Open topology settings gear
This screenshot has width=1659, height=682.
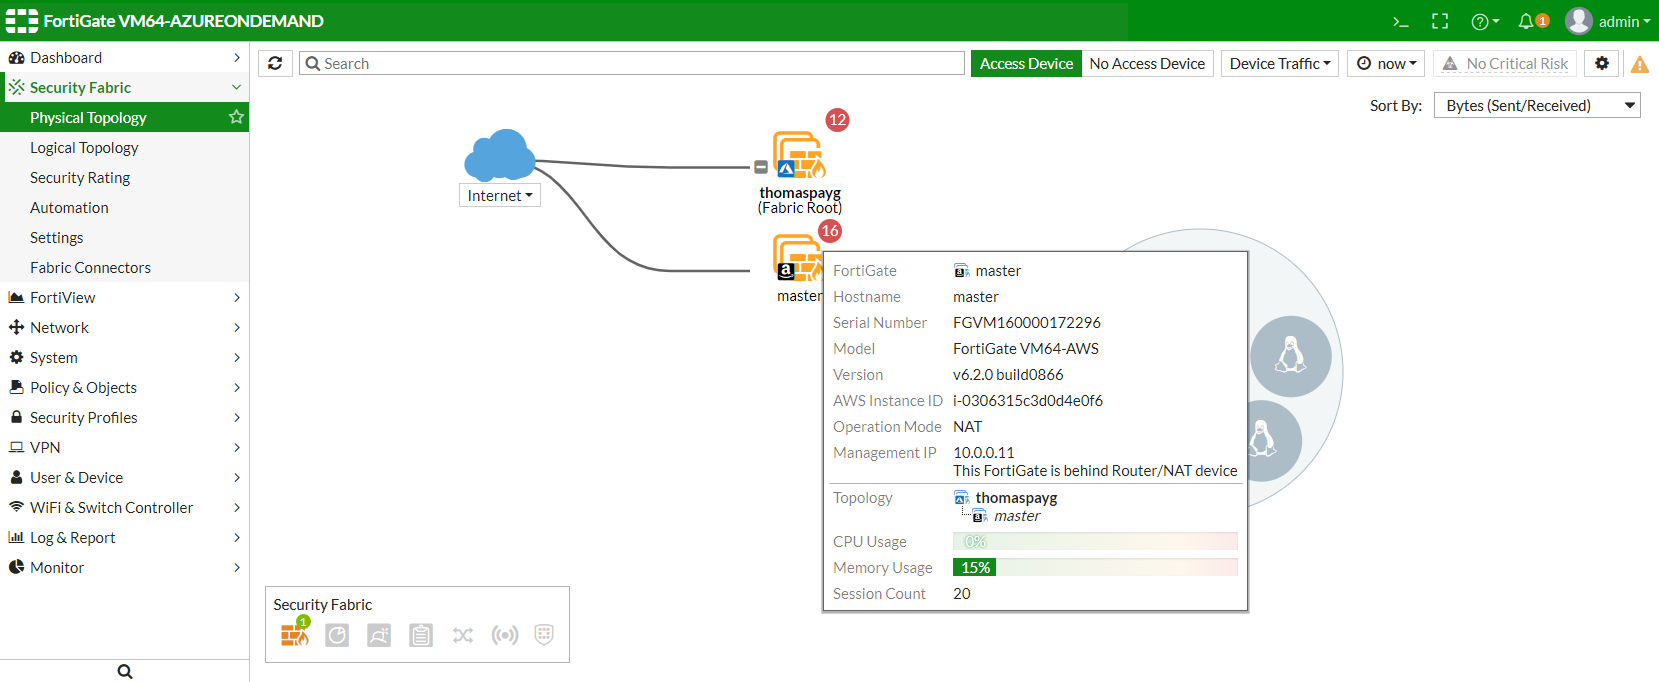point(1602,63)
